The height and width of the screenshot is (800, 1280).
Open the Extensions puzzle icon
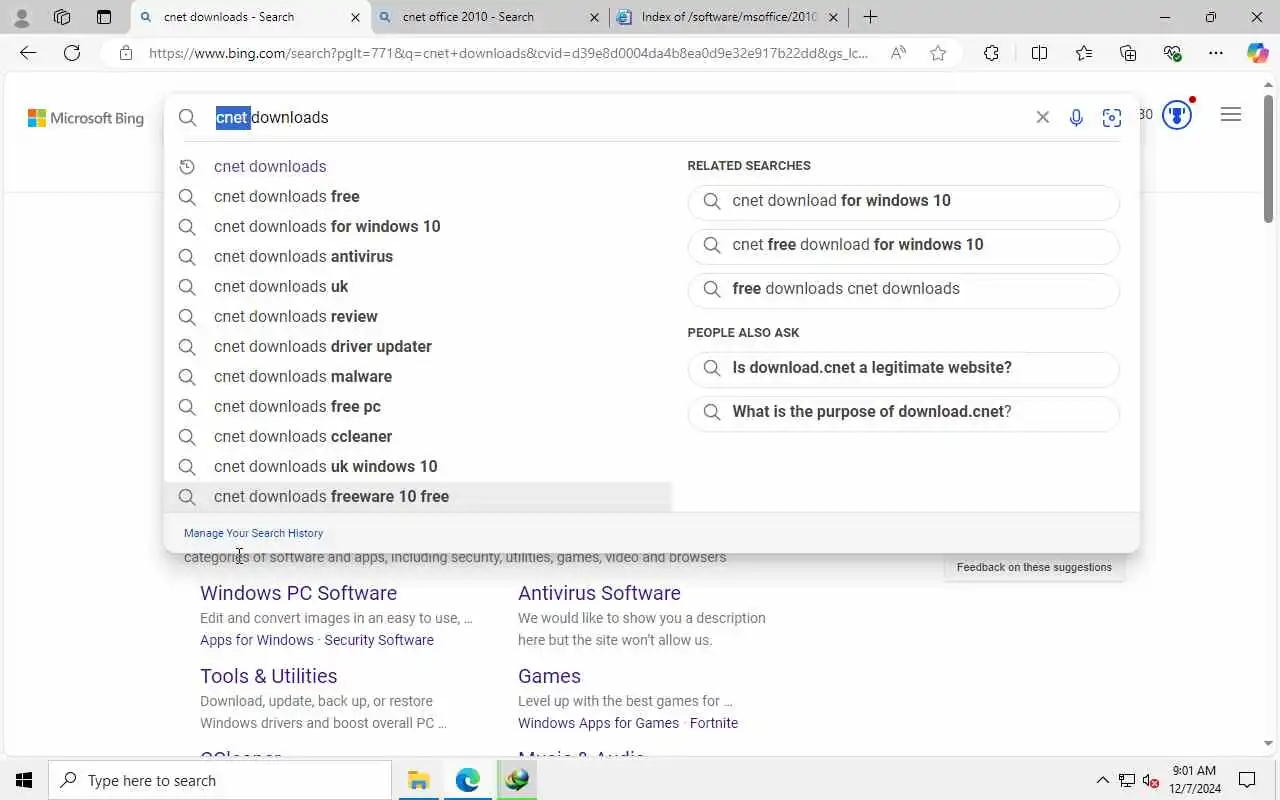[x=991, y=53]
